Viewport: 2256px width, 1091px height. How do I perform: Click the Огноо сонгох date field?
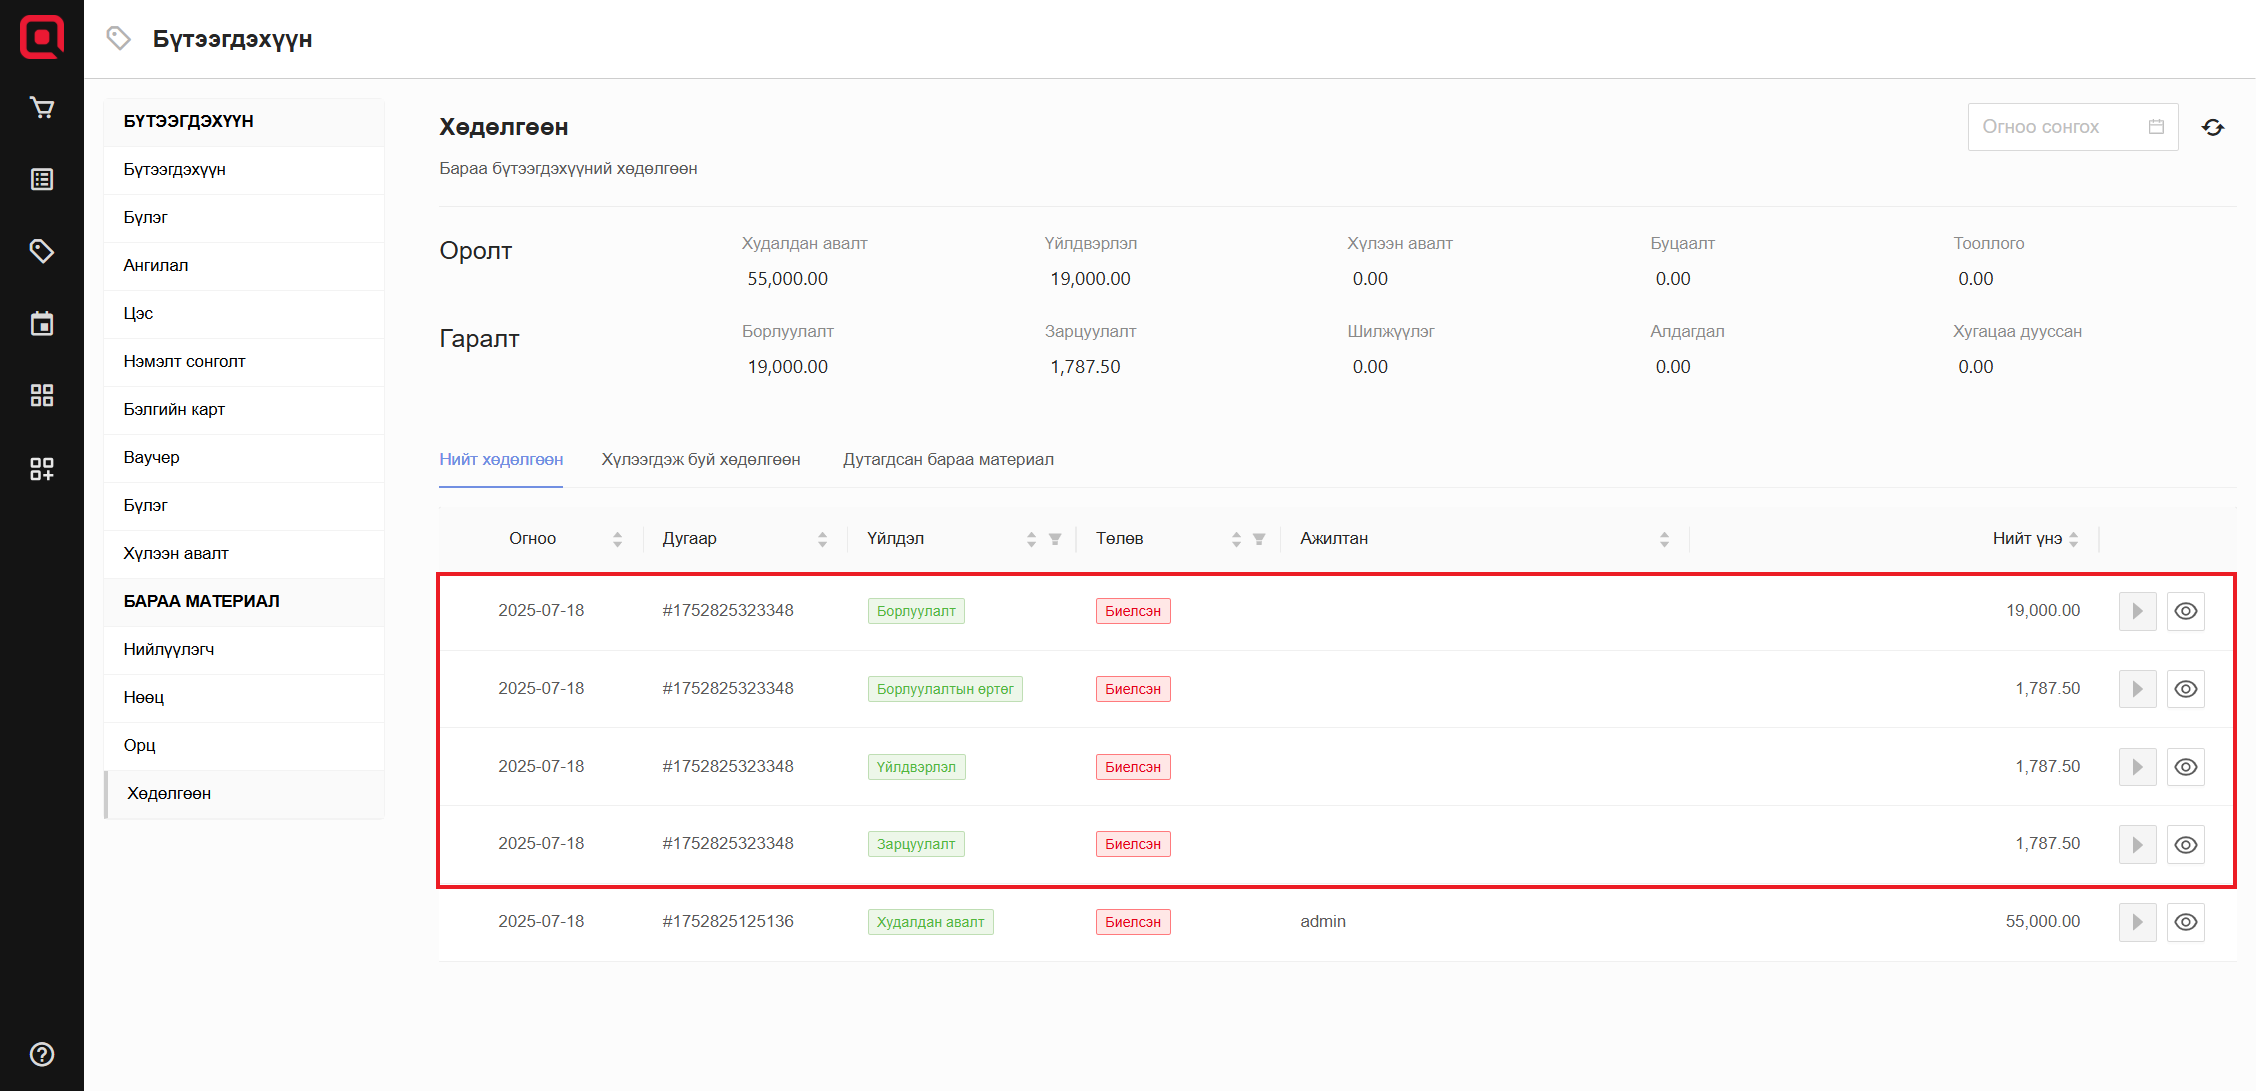(2060, 127)
